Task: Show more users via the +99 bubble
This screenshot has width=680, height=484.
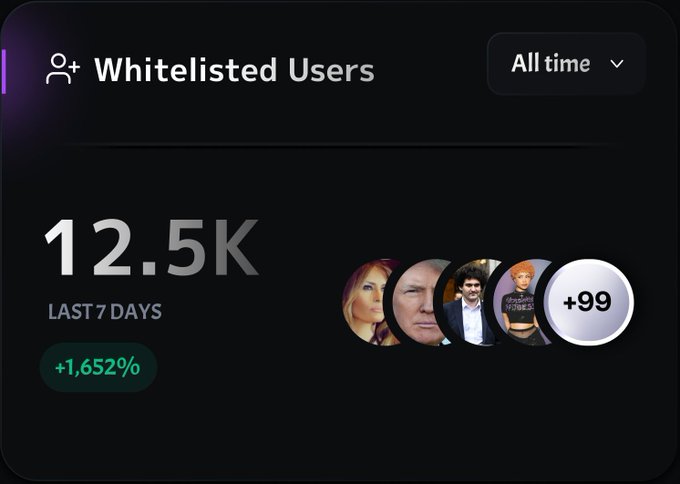Action: (x=589, y=302)
